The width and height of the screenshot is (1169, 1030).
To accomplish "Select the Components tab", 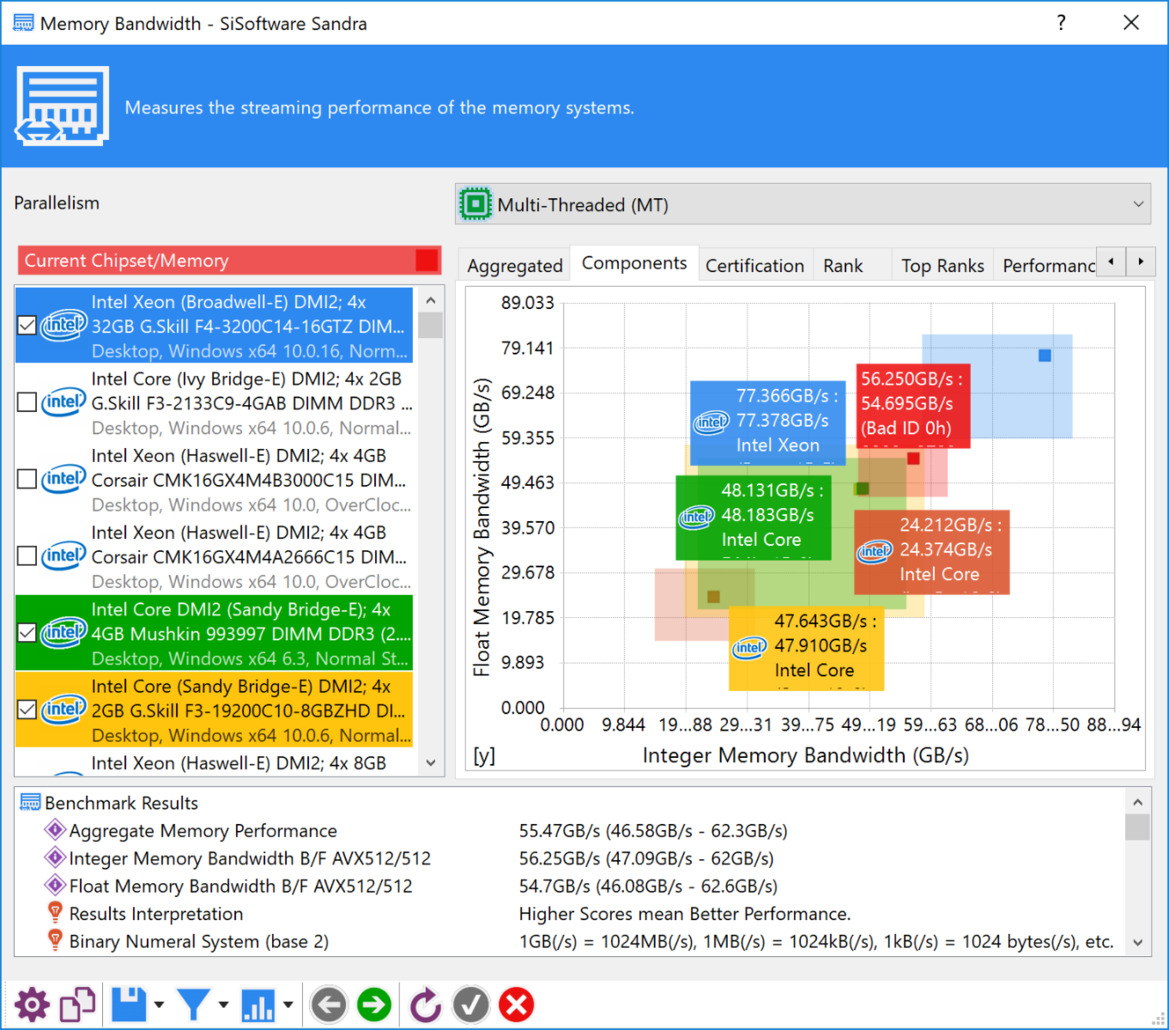I will tap(634, 263).
